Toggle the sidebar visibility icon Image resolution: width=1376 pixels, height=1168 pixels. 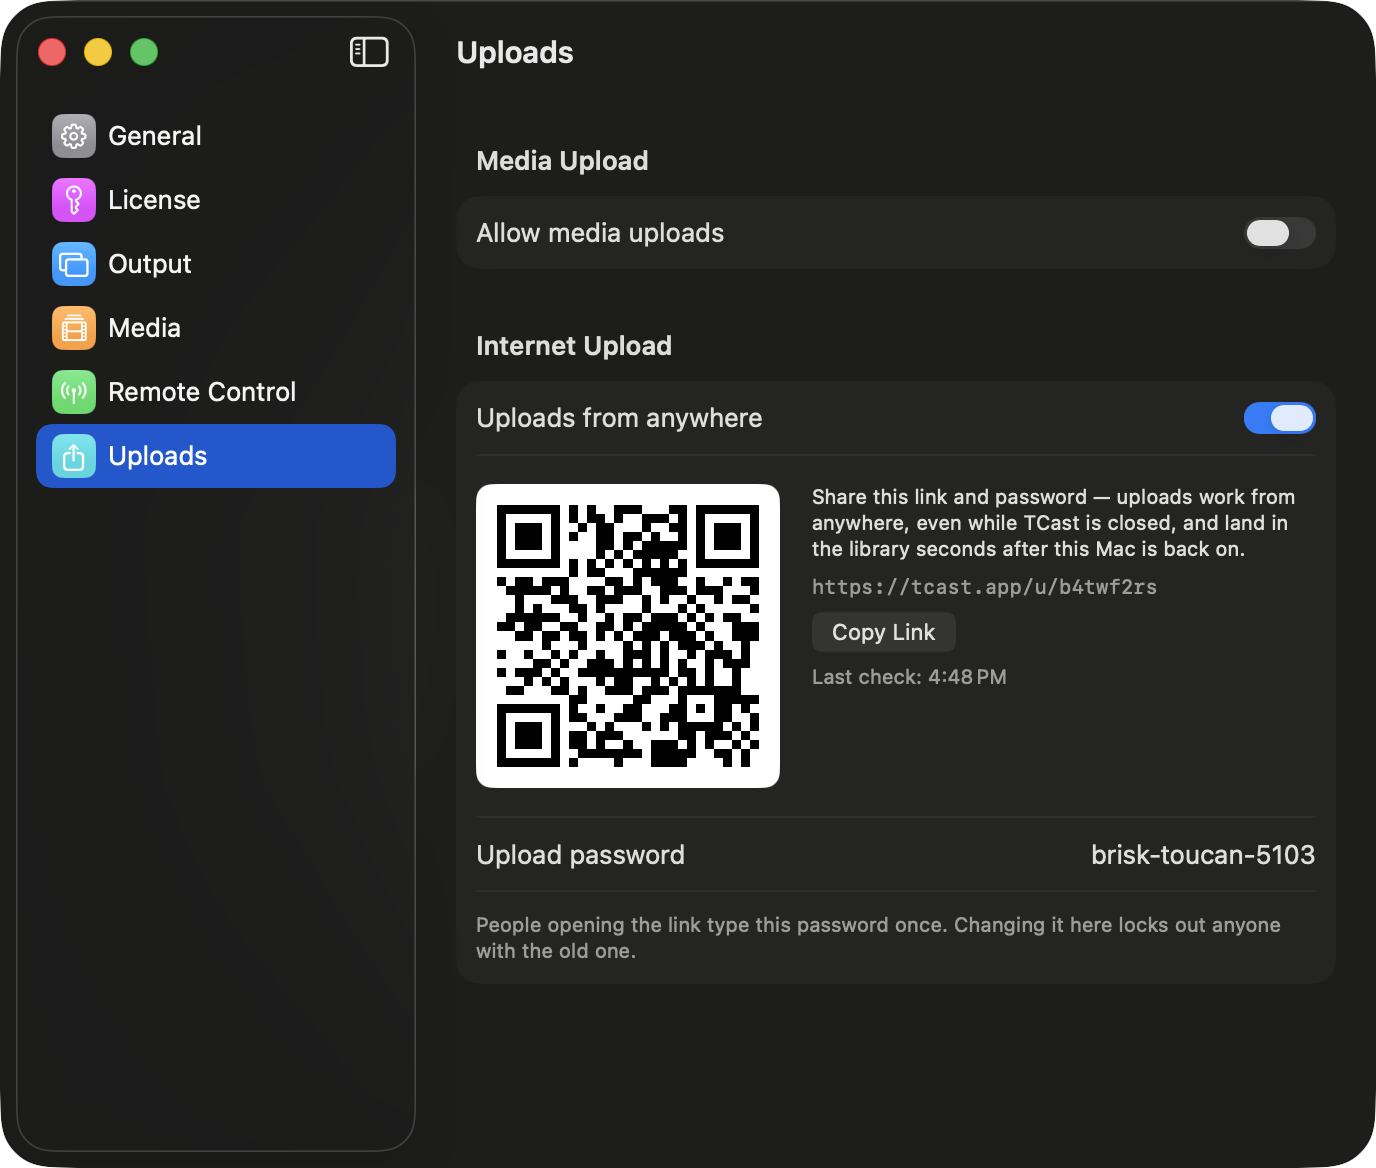point(369,52)
